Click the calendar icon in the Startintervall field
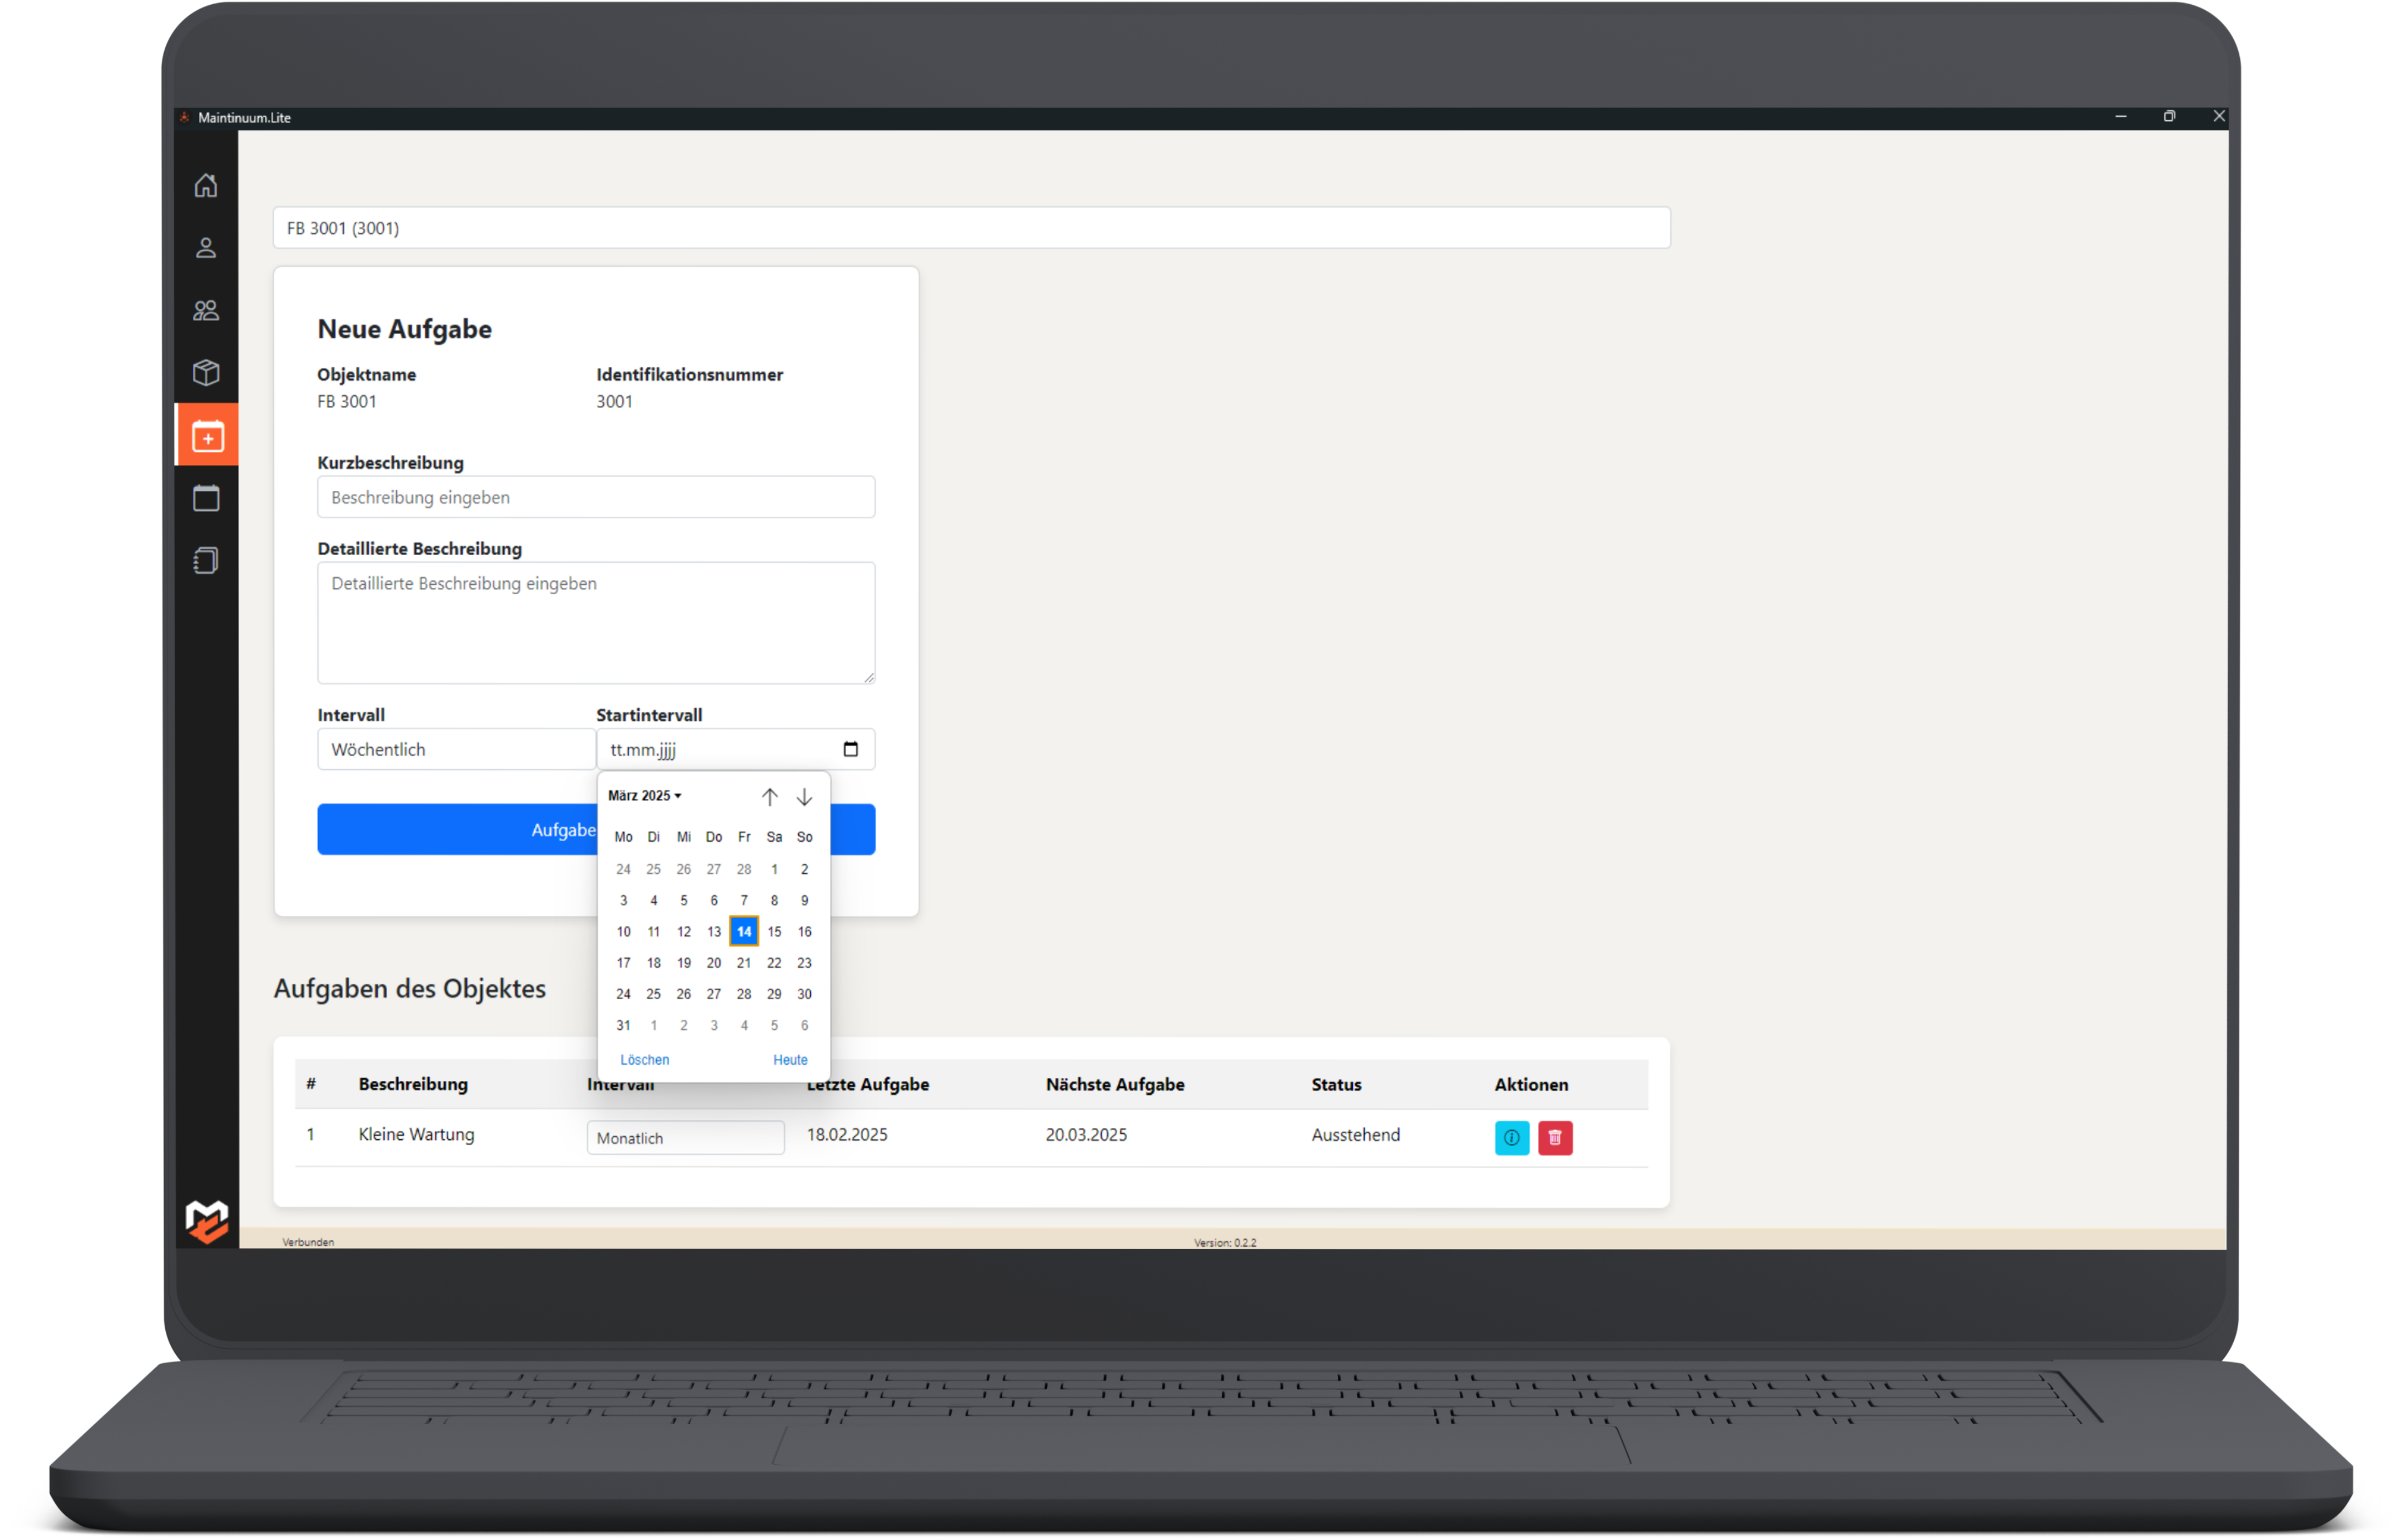2404x1540 pixels. 850,749
